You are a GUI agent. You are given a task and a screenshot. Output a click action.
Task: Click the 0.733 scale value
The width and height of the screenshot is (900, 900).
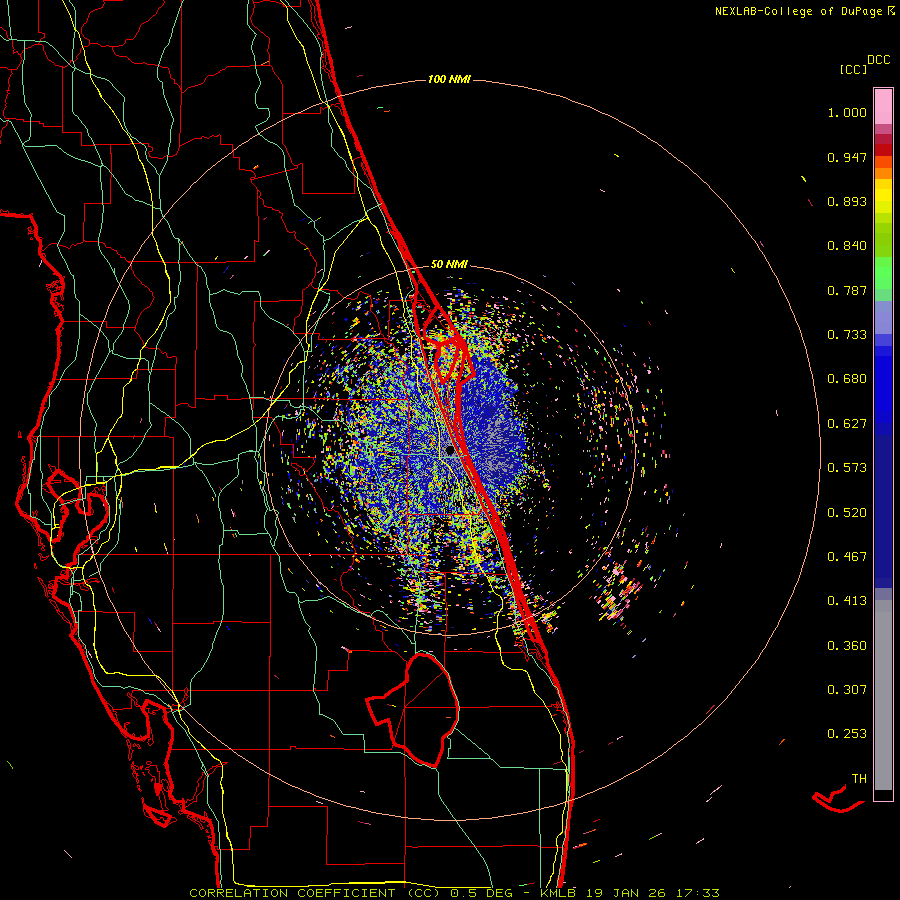pyautogui.click(x=847, y=335)
